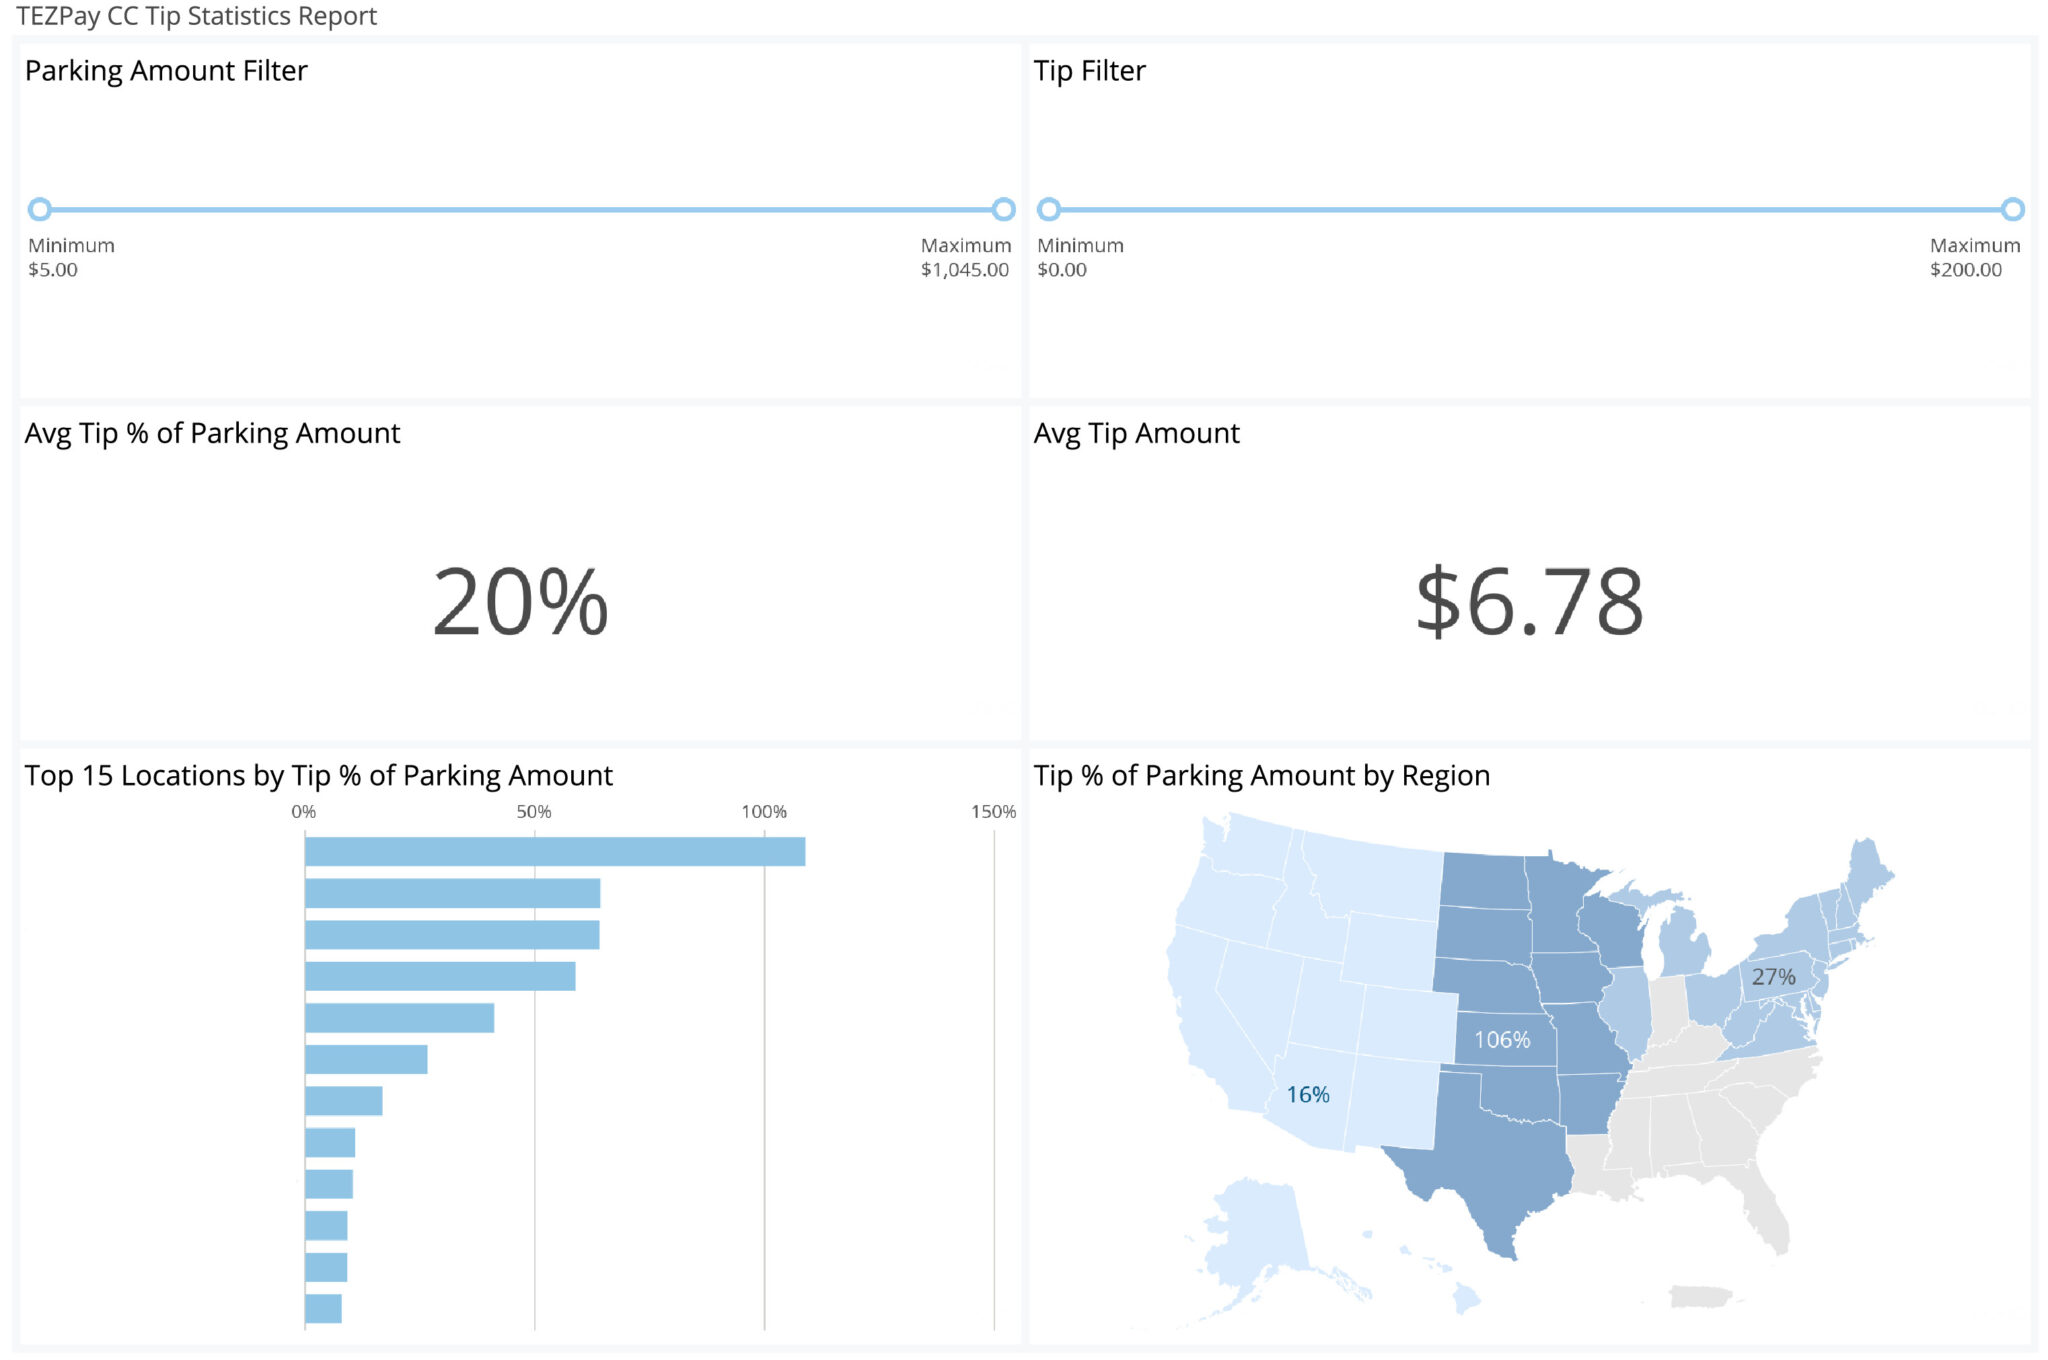
Task: Select the second bar from the top
Action: pyautogui.click(x=452, y=893)
